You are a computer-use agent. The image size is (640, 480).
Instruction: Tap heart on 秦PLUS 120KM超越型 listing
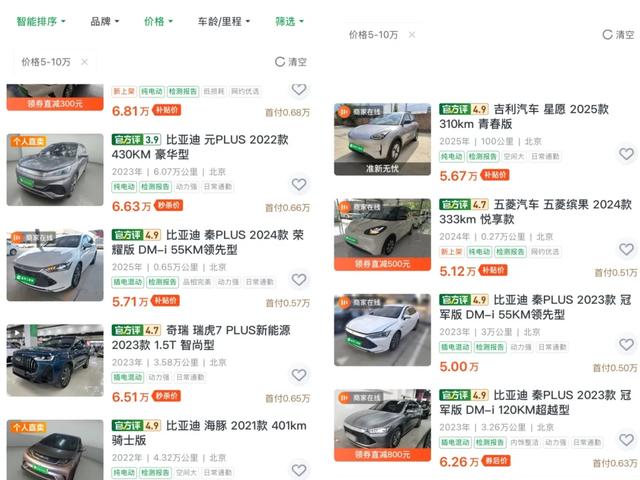(x=626, y=440)
